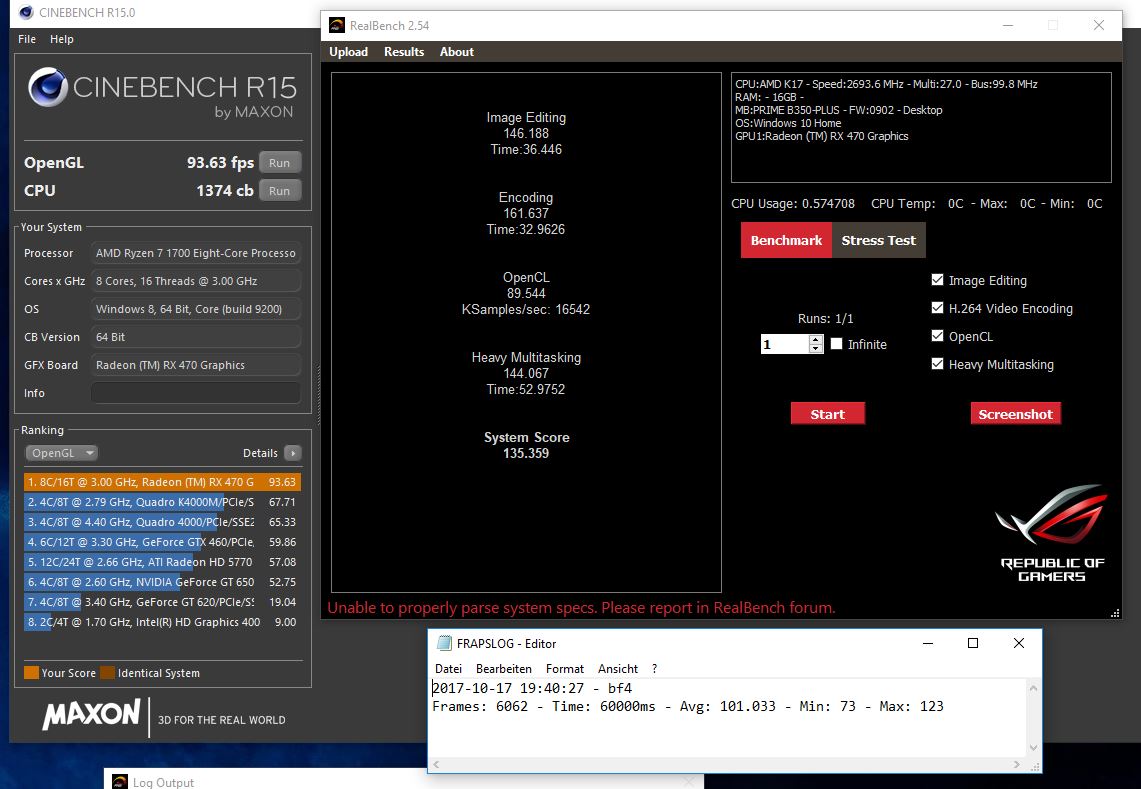Click the MAXON logo at bottom

(x=91, y=714)
